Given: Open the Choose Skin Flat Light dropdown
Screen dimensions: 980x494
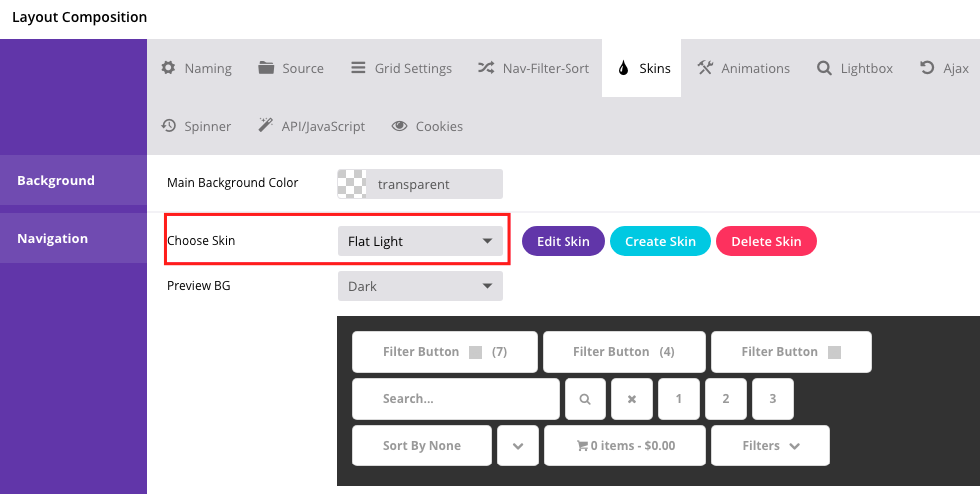Looking at the screenshot, I should (420, 241).
